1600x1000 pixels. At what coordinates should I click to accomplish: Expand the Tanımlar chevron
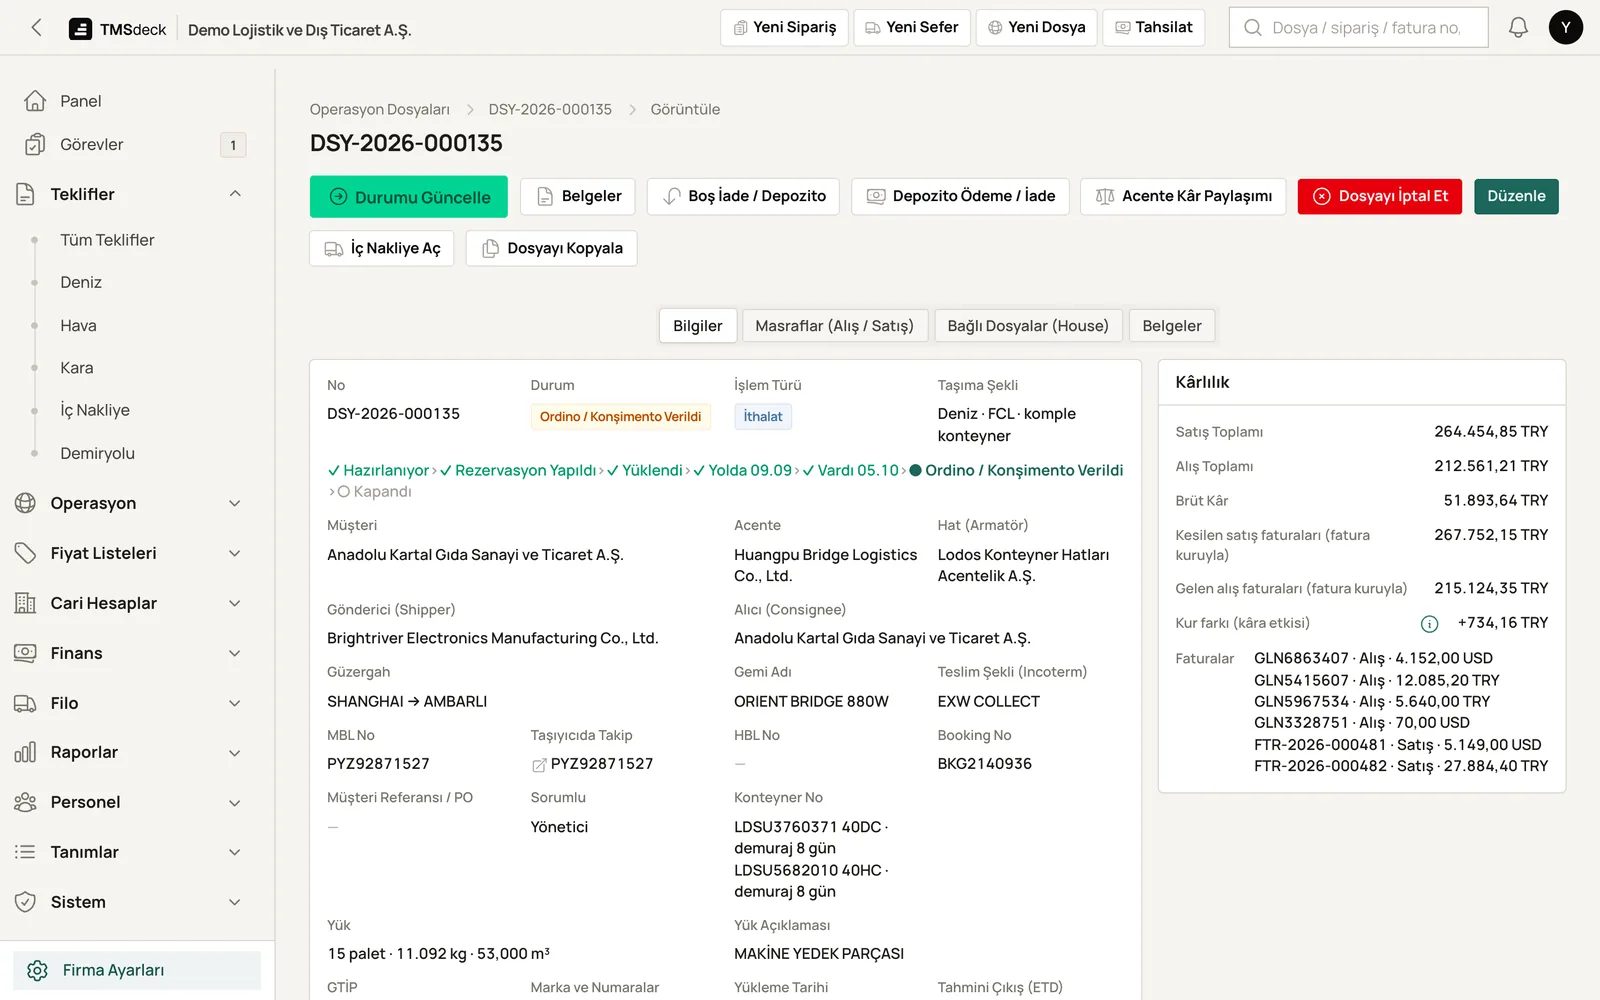coord(235,852)
